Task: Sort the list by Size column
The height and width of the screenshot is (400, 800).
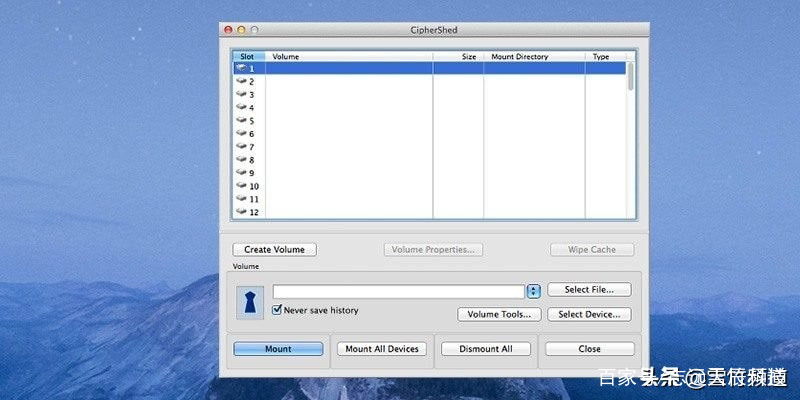Action: coord(458,57)
